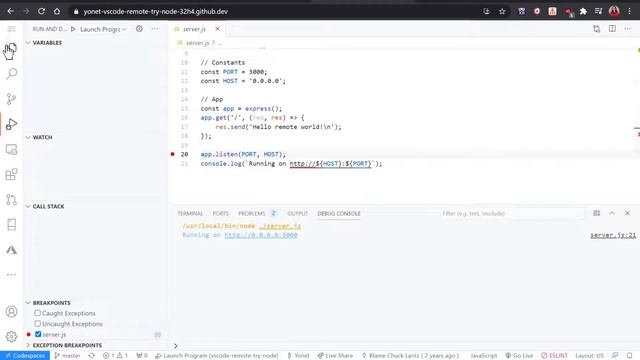This screenshot has height=360, width=640.
Task: Open the Accounts menu icon
Action: pyautogui.click(x=11, y=312)
